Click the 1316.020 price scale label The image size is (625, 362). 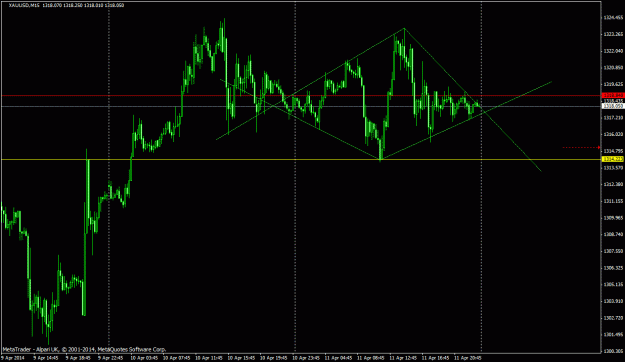(x=613, y=134)
